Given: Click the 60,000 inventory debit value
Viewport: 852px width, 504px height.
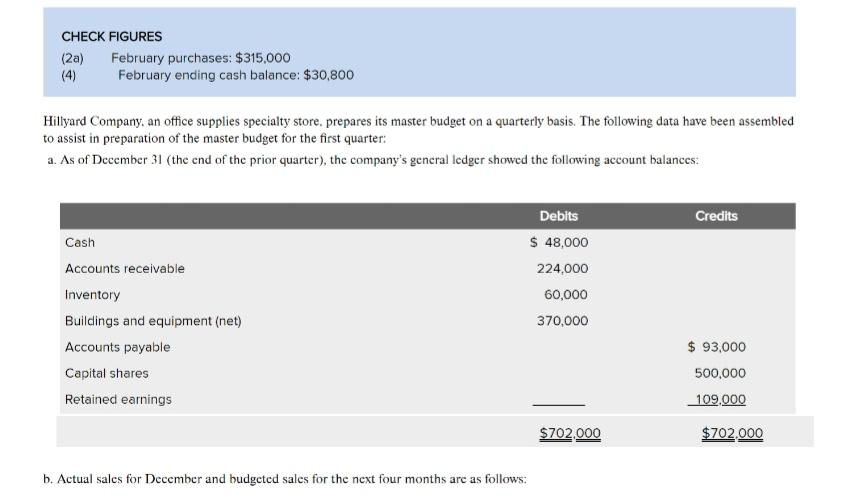Looking at the screenshot, I should 566,295.
